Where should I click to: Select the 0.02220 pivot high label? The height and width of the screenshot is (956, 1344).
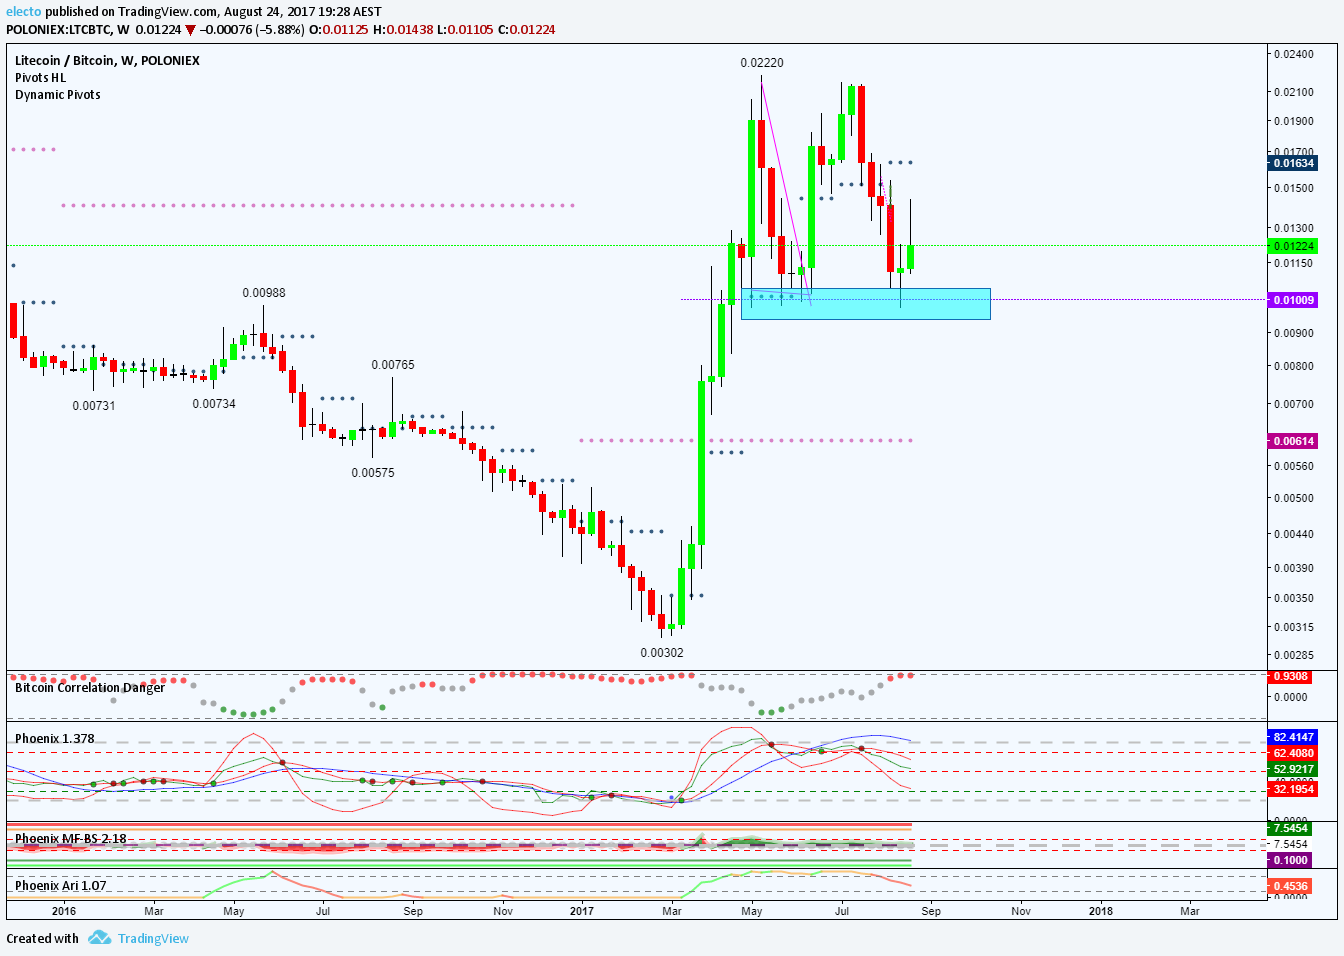tap(762, 63)
